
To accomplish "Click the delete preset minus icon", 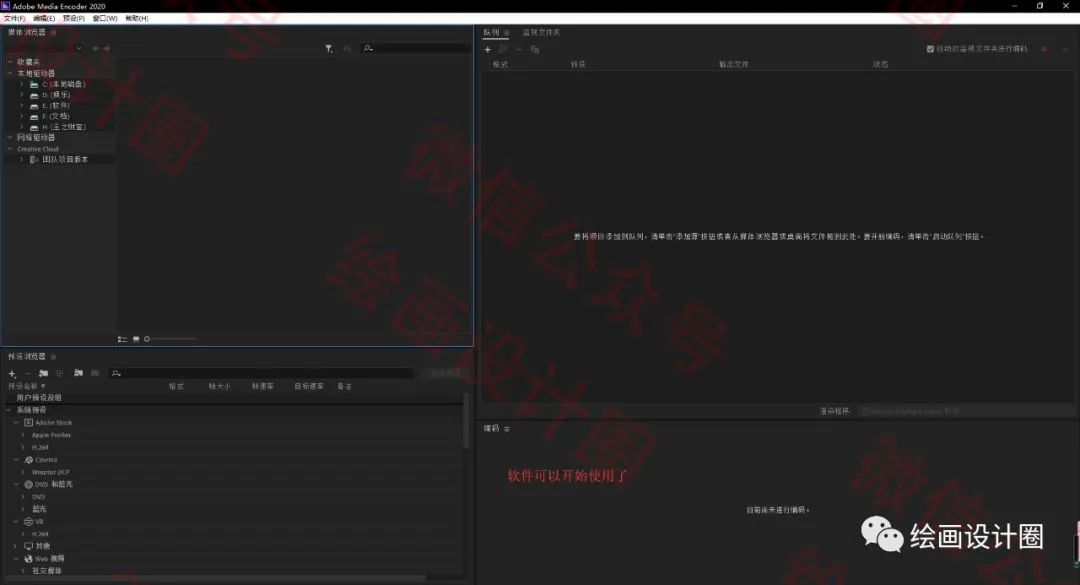I will tap(28, 373).
